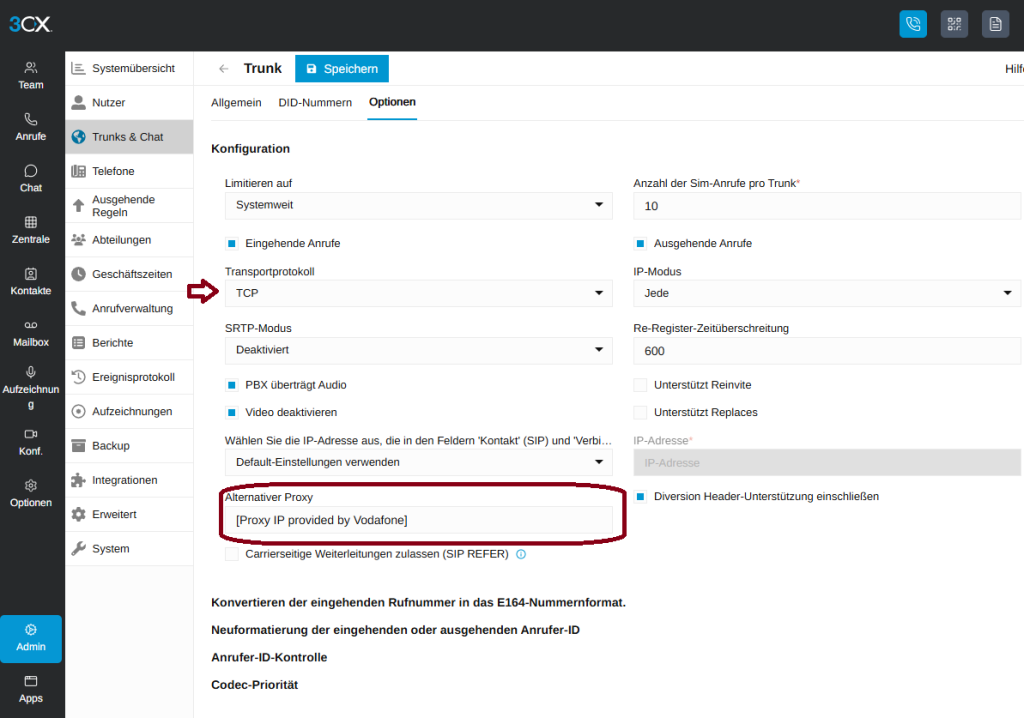1024x718 pixels.
Task: Open the Admin section
Action: [31, 638]
